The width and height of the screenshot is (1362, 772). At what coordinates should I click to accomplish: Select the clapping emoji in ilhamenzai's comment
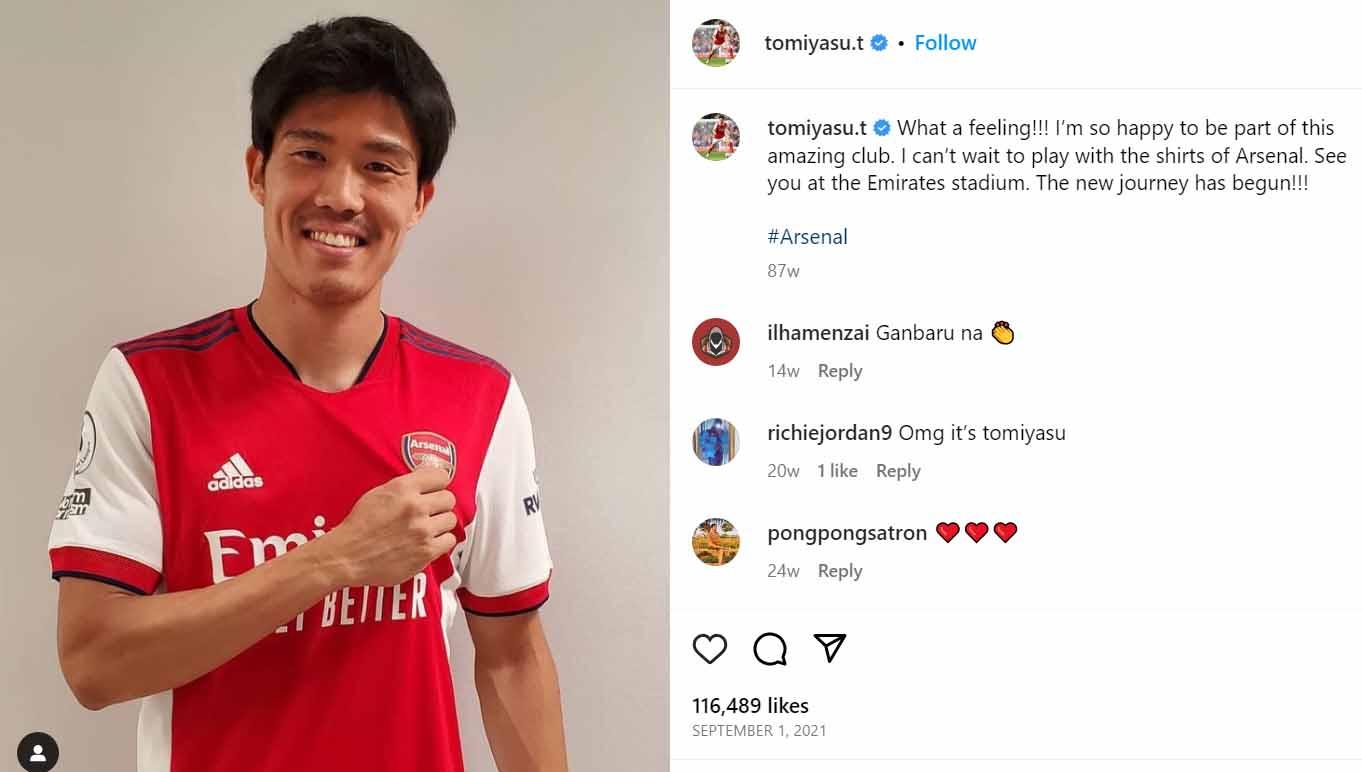point(1003,332)
